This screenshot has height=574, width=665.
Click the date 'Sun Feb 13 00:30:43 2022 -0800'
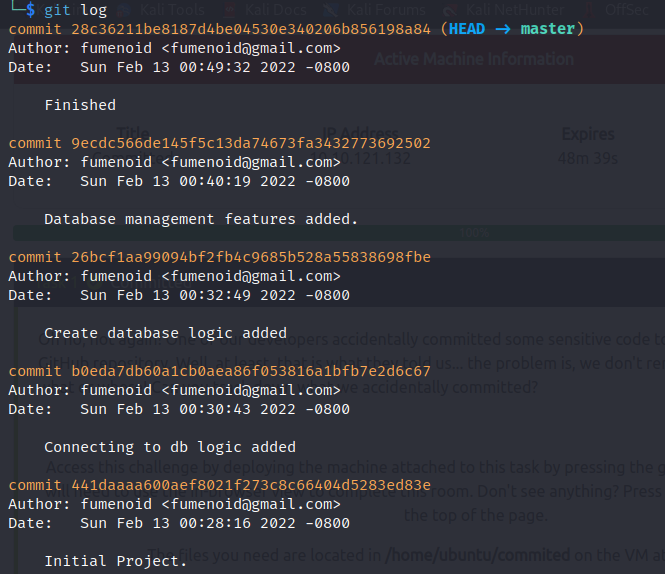(215, 409)
